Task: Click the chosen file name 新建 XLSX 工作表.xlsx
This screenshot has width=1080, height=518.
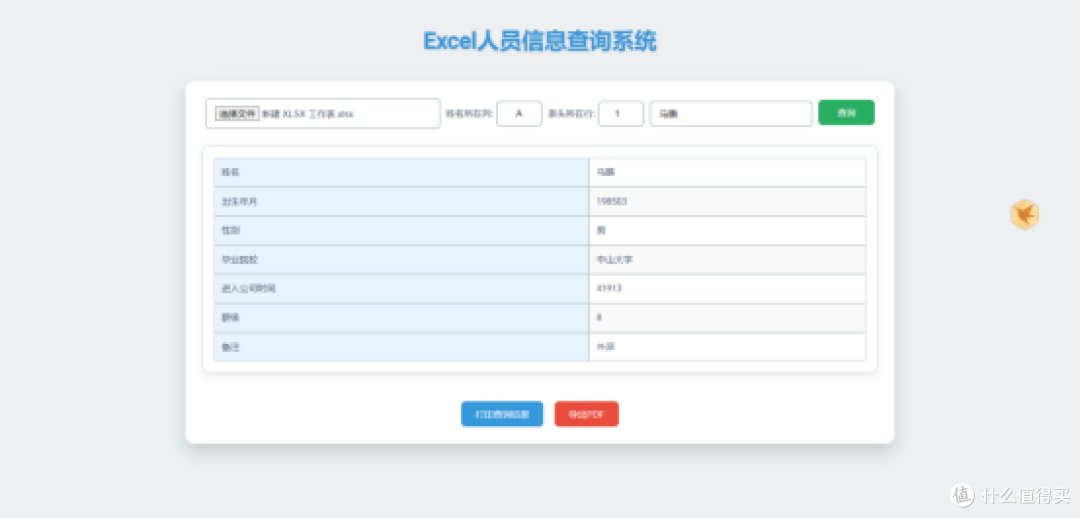Action: (x=307, y=114)
